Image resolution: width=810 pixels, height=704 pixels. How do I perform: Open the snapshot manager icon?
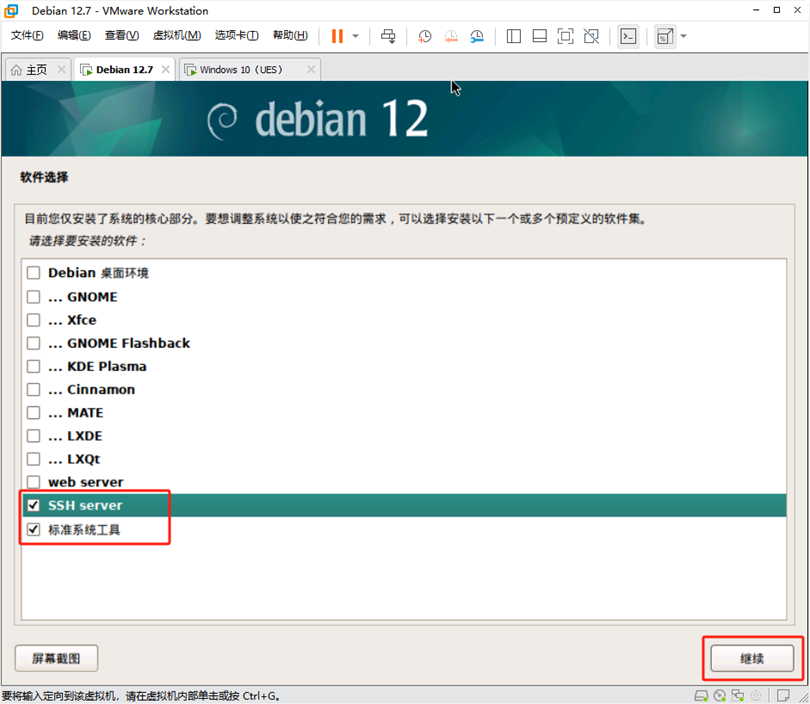point(477,36)
